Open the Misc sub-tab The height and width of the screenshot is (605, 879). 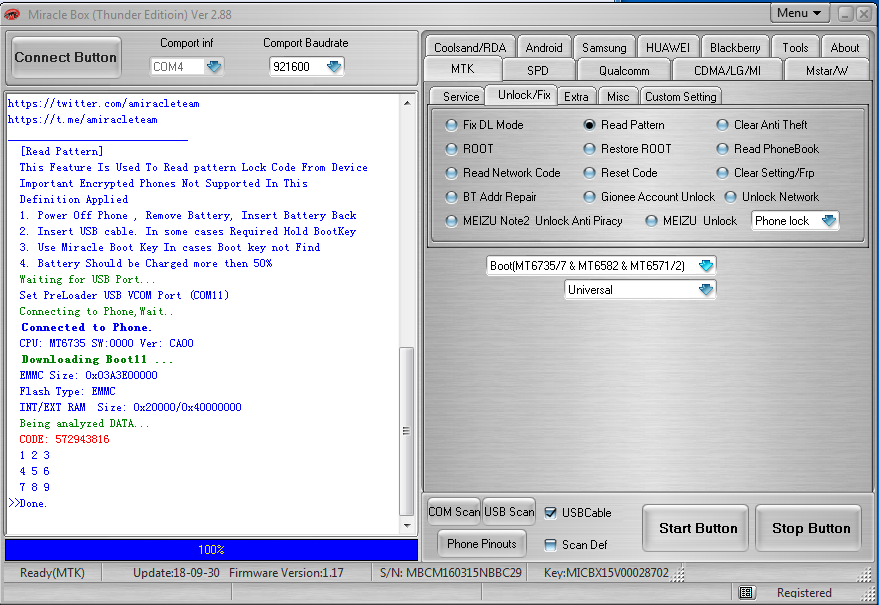[x=618, y=96]
